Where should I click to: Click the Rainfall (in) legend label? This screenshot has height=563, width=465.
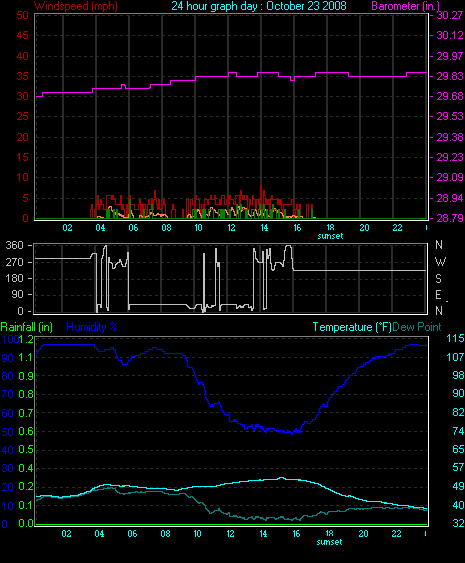[27, 327]
